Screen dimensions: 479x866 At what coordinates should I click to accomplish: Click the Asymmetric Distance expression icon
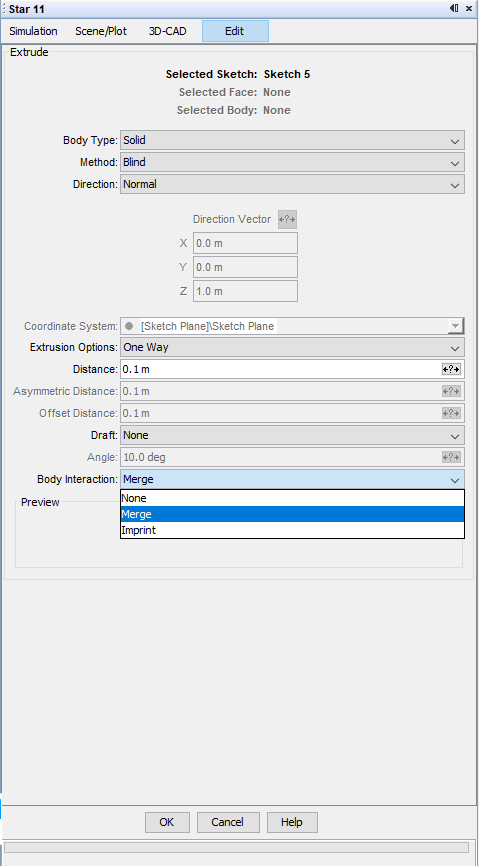451,391
